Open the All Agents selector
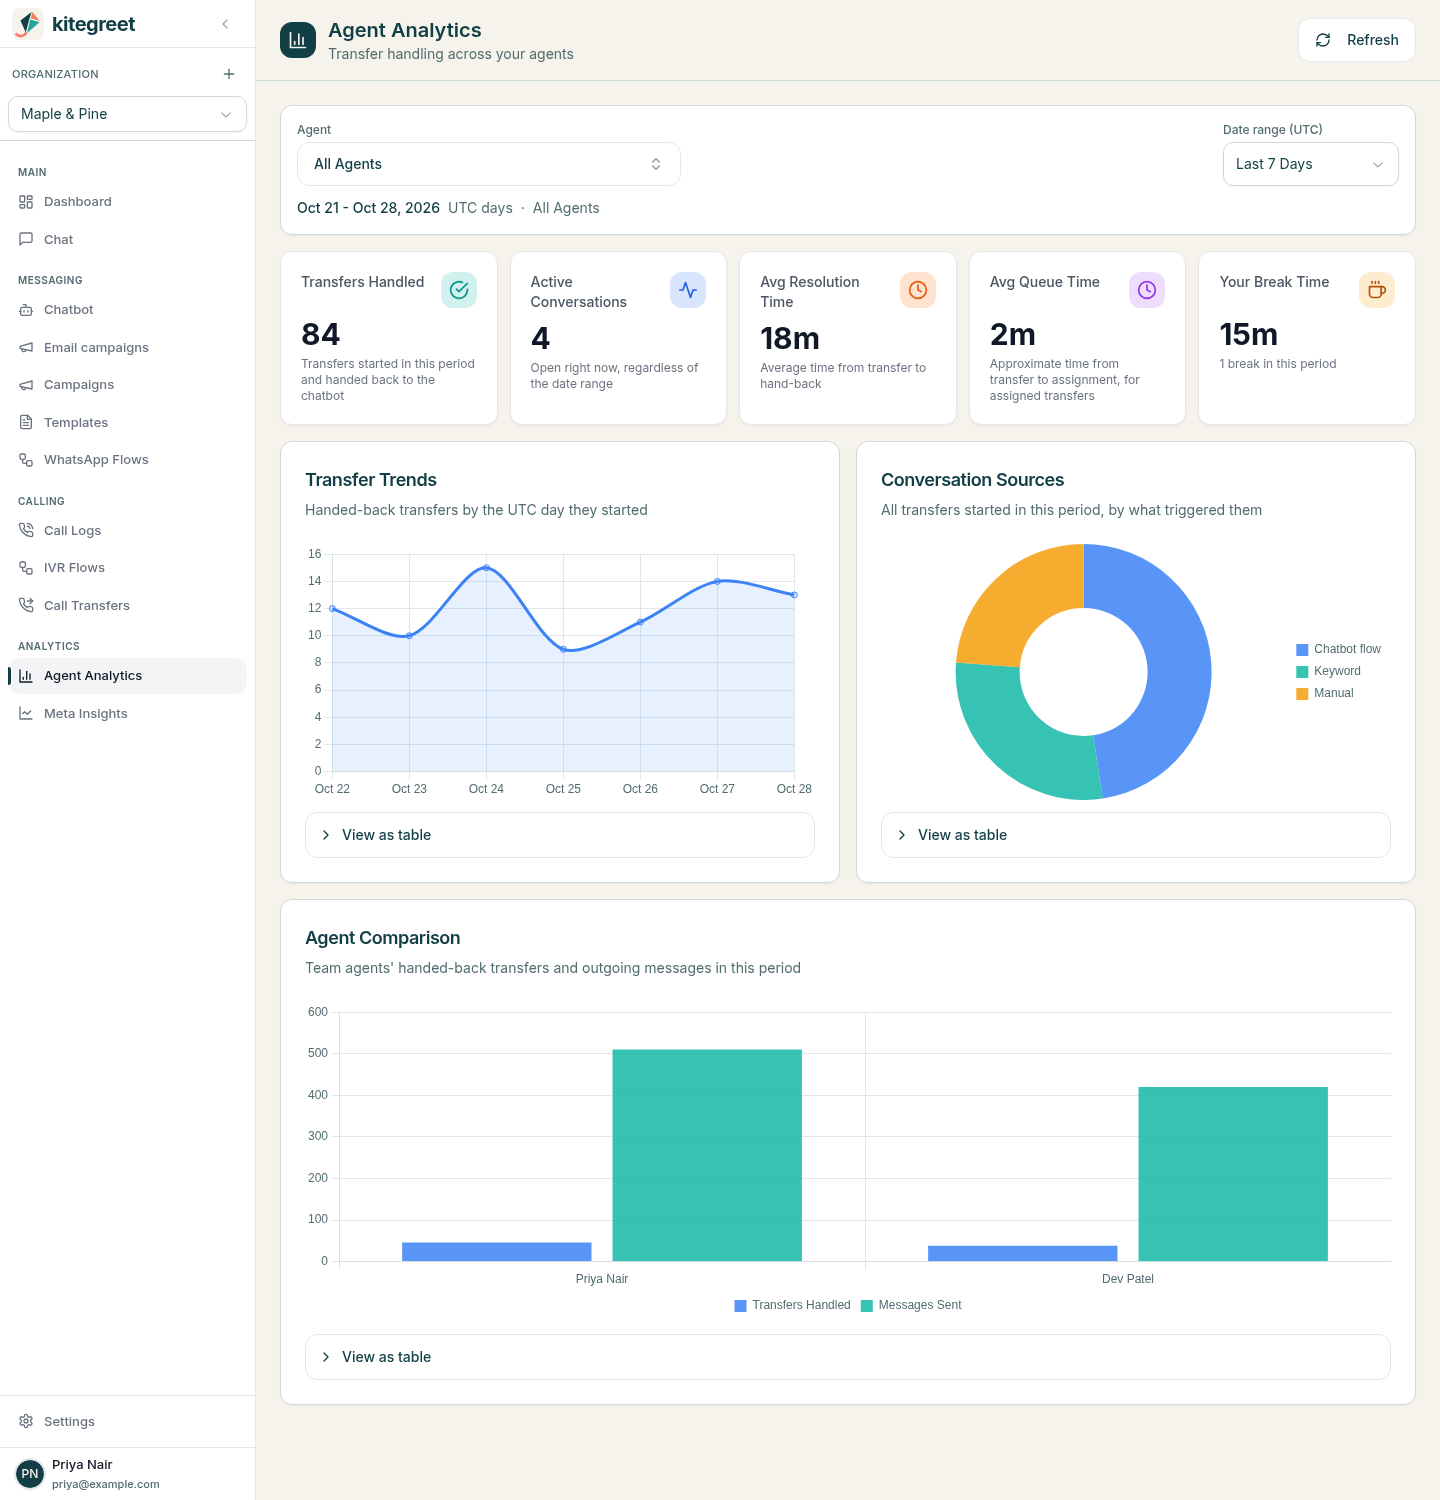The width and height of the screenshot is (1440, 1500). point(489,164)
